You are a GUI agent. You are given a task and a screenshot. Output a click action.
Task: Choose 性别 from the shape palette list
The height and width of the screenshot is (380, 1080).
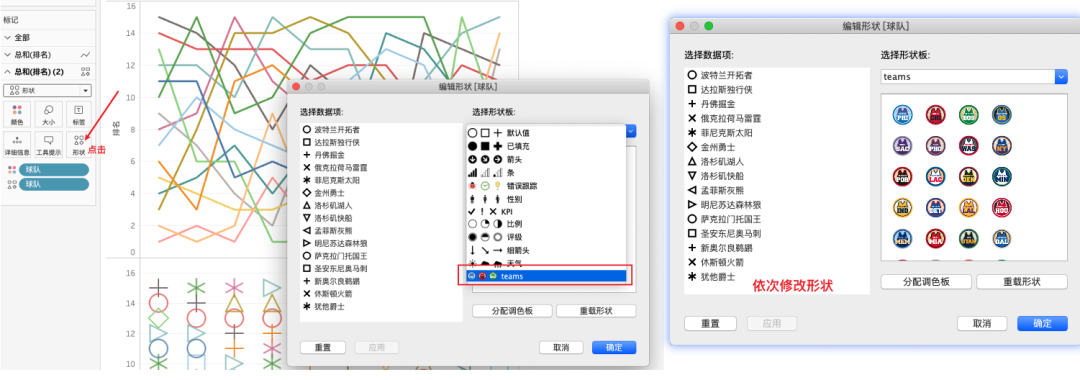point(546,198)
